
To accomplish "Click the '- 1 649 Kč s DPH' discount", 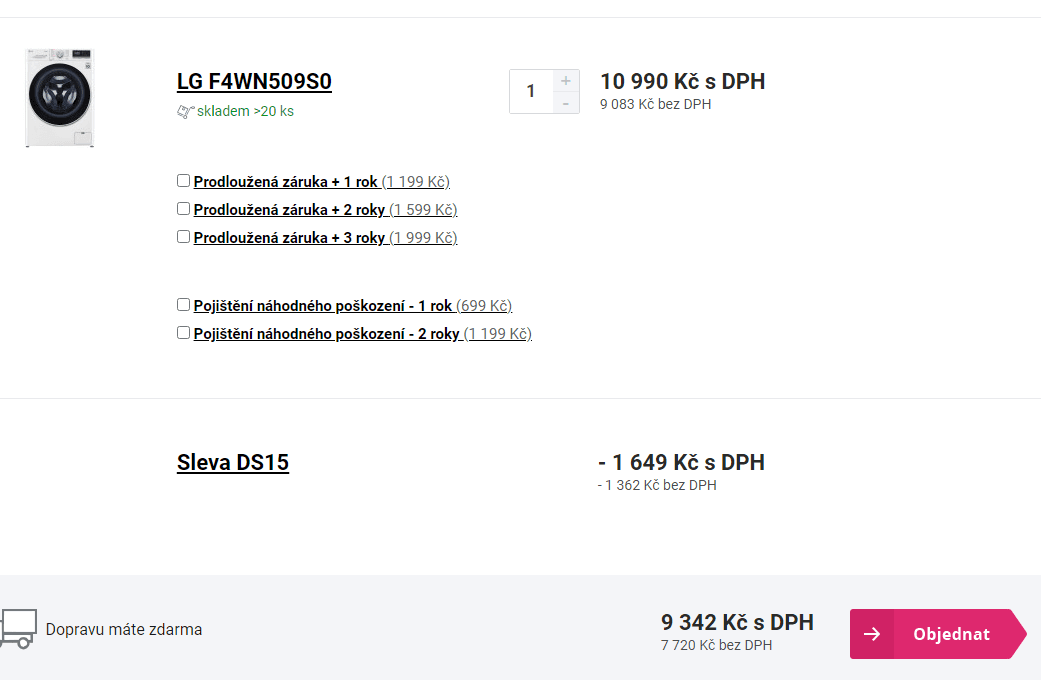I will 681,462.
